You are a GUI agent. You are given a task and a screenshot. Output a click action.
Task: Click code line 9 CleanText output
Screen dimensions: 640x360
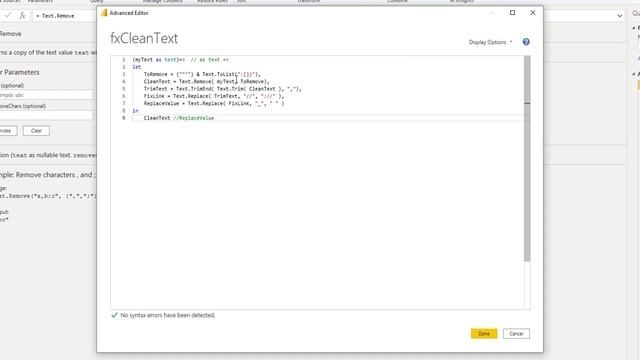click(x=179, y=118)
